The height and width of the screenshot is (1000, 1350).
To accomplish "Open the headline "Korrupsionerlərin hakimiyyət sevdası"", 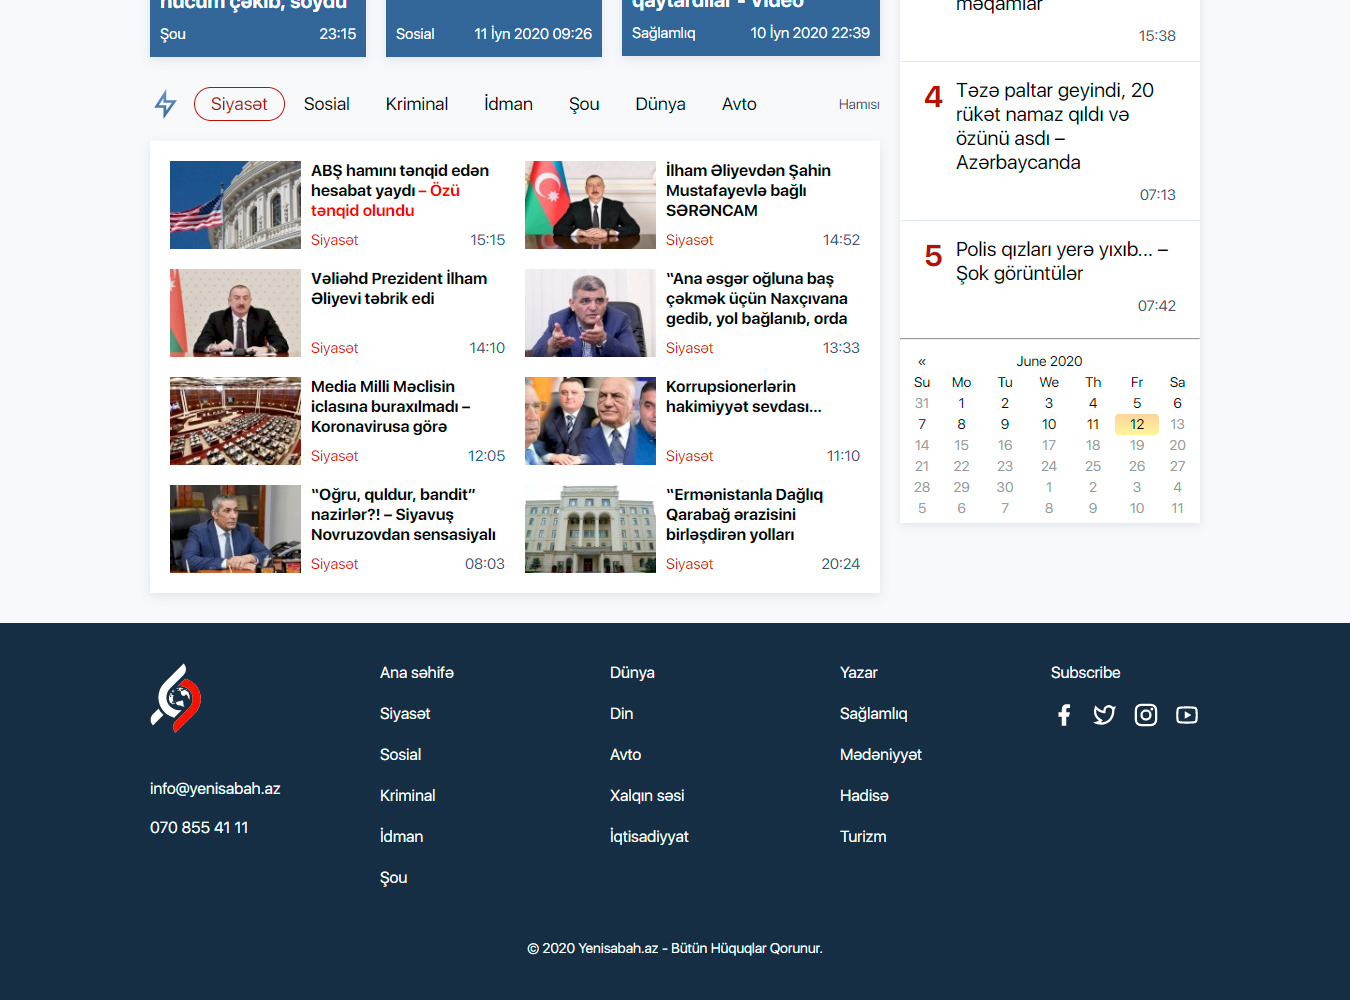I will [x=743, y=396].
